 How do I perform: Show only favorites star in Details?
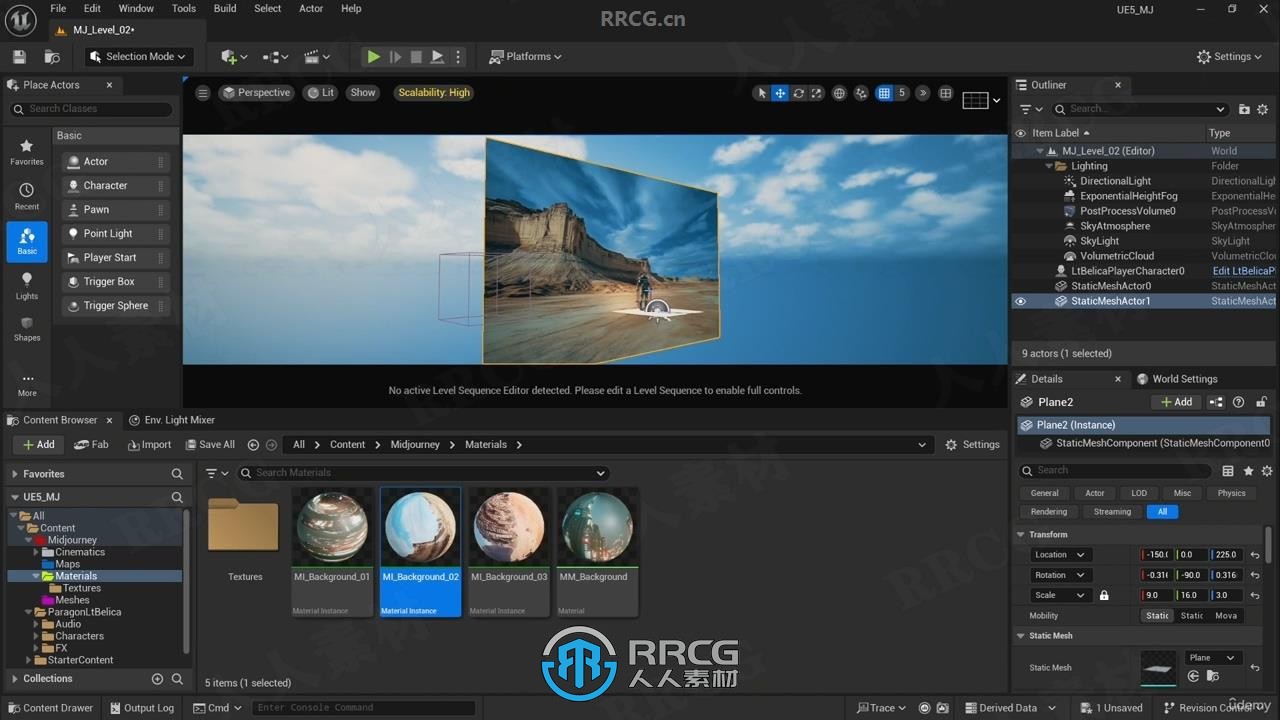[1248, 471]
